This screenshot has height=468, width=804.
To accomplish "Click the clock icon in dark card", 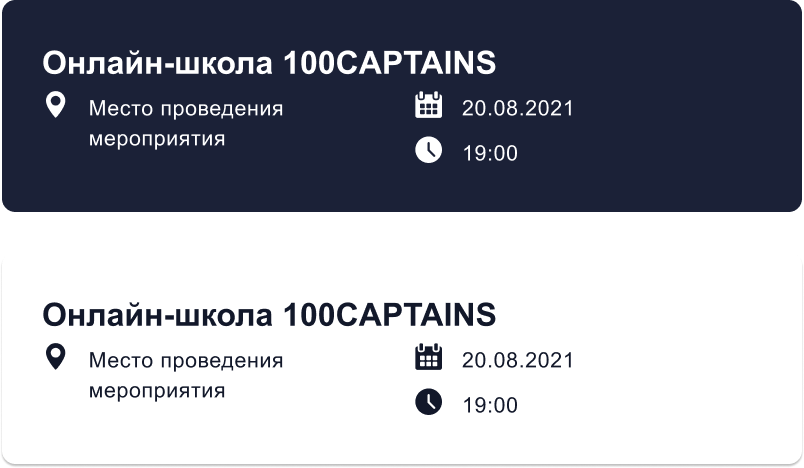I will (x=429, y=150).
